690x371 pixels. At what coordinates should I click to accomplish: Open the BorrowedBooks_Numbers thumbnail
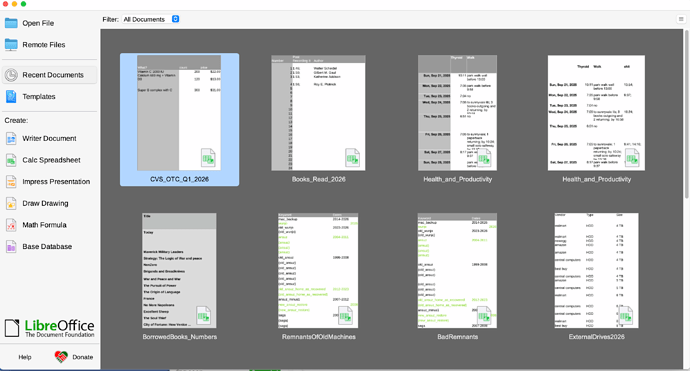click(179, 270)
